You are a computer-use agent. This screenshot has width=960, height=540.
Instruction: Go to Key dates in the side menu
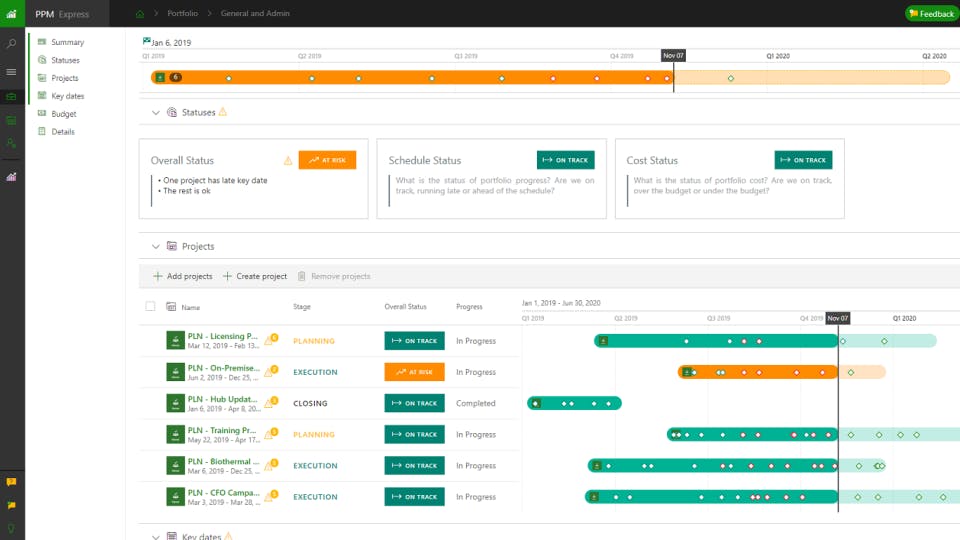point(67,96)
